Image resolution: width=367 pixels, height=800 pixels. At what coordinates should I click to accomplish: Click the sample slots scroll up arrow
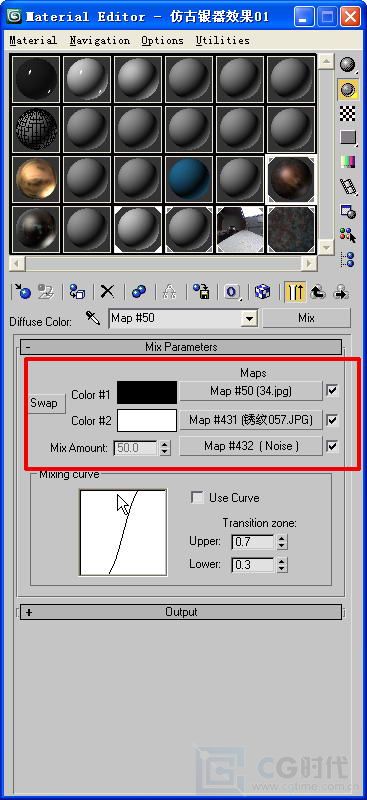tap(326, 62)
